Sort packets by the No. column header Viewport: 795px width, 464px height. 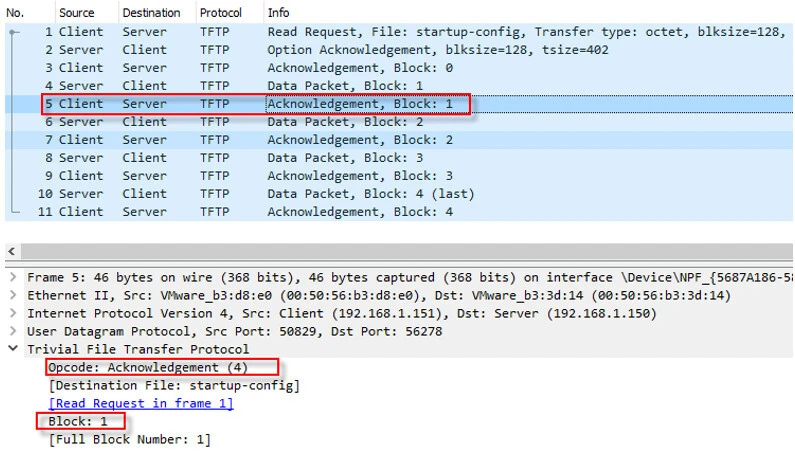click(x=18, y=13)
